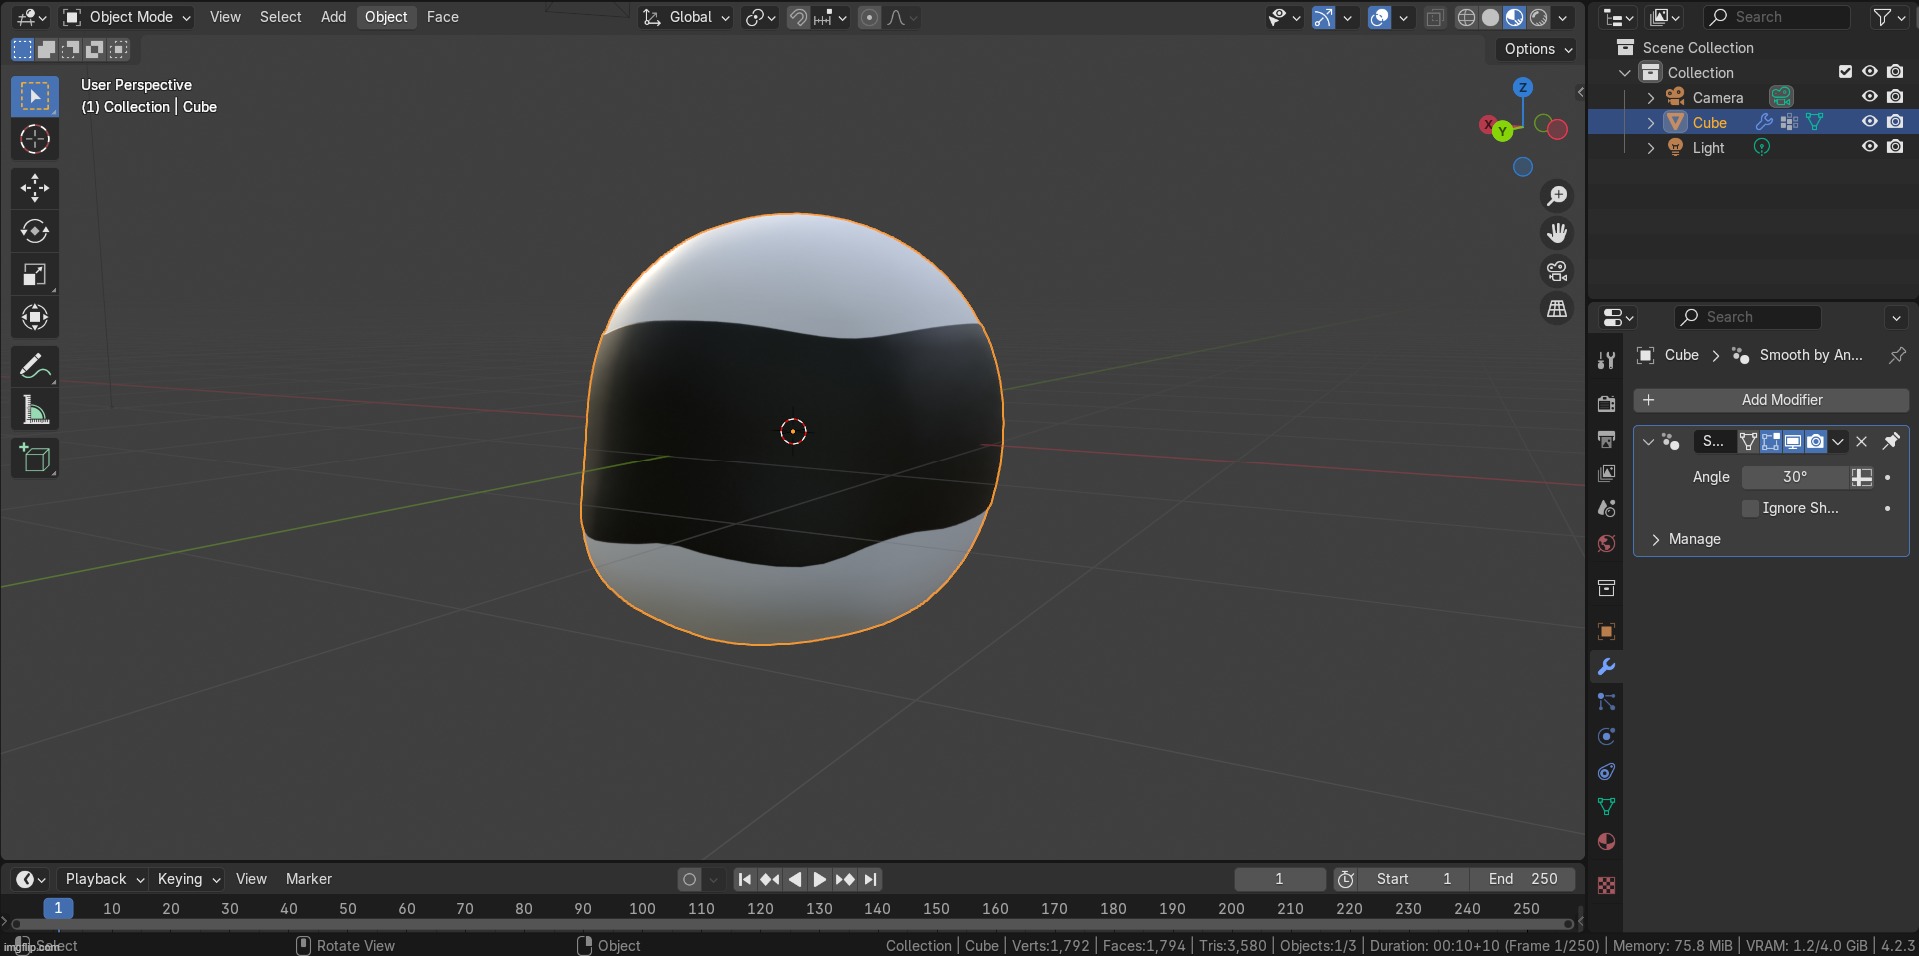
Task: Open the Output properties tab
Action: (x=1606, y=439)
